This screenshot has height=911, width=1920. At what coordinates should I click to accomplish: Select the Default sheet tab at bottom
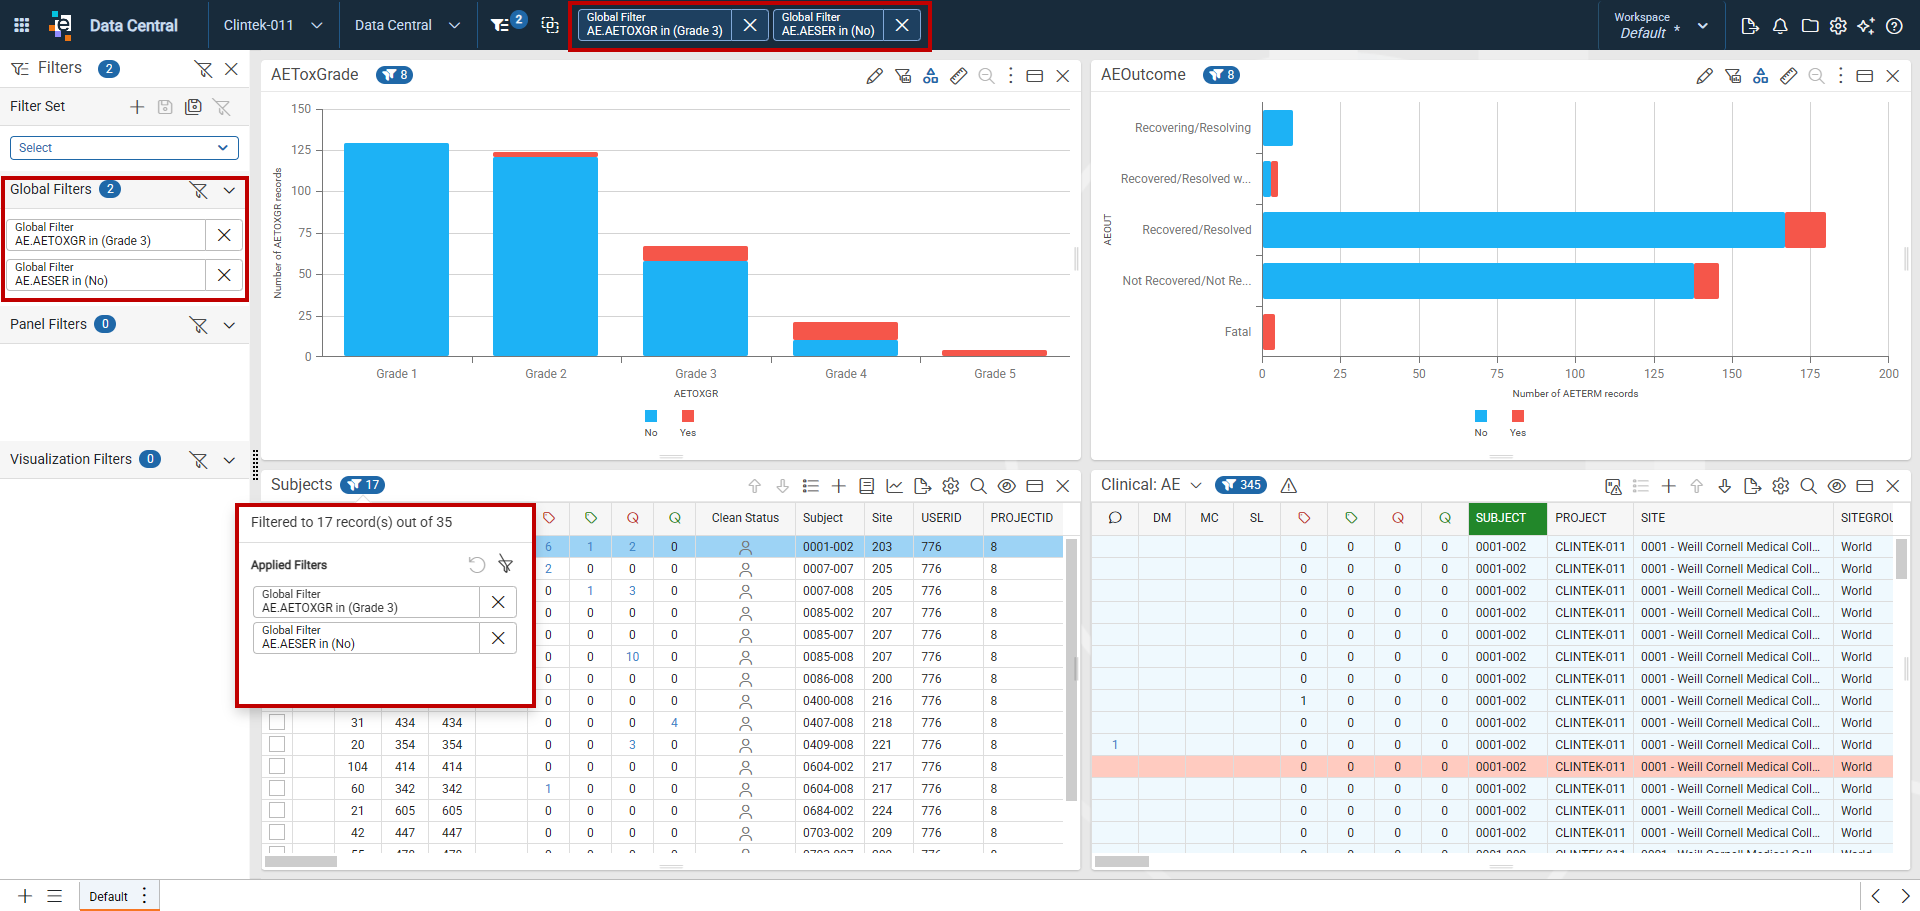click(x=108, y=896)
